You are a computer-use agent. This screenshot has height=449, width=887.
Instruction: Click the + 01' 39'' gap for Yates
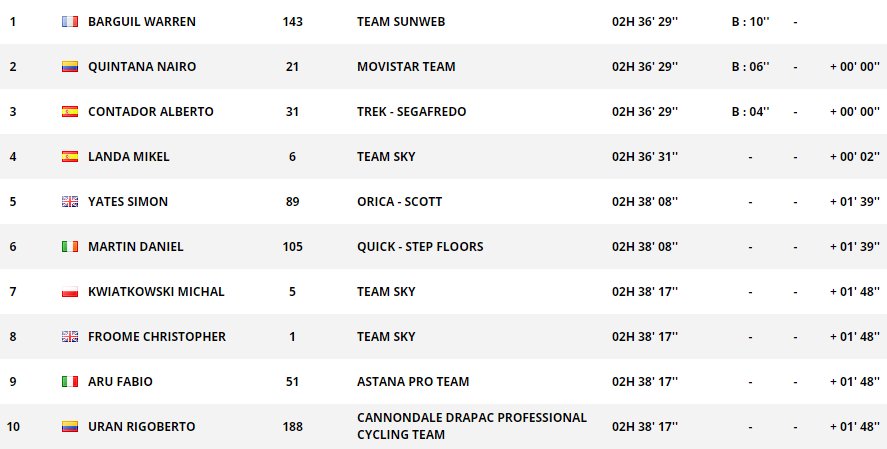854,202
